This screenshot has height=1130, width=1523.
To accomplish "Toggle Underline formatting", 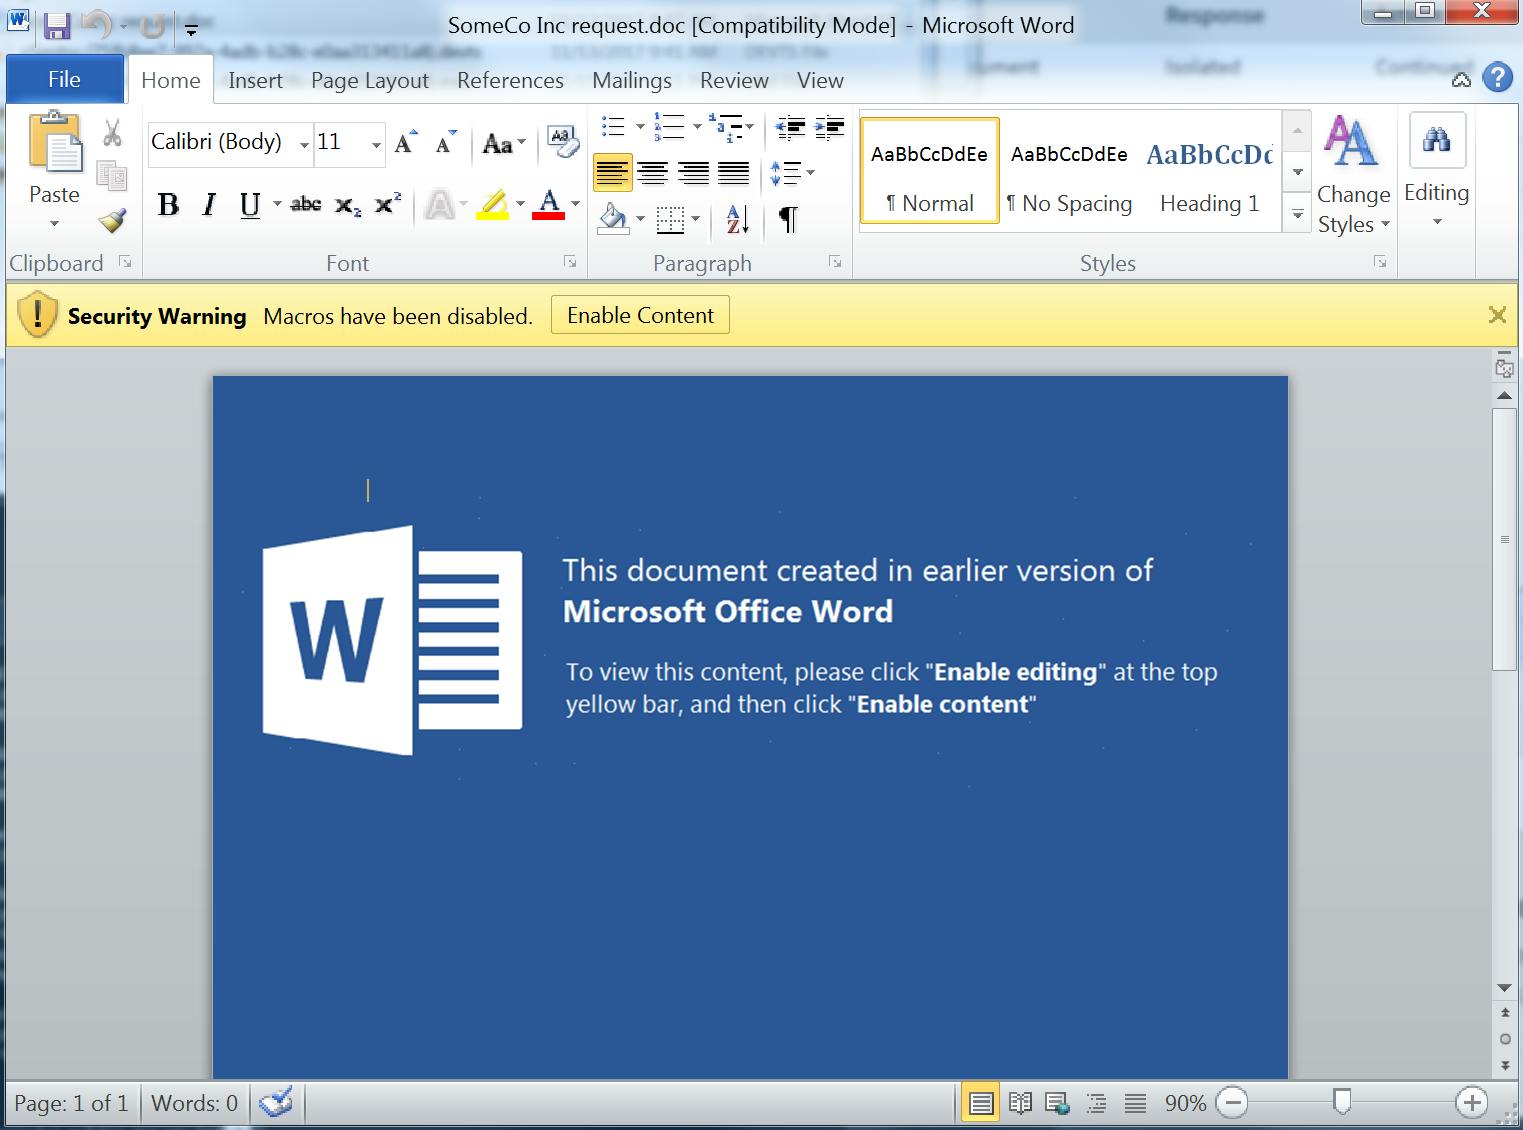I will pos(250,205).
